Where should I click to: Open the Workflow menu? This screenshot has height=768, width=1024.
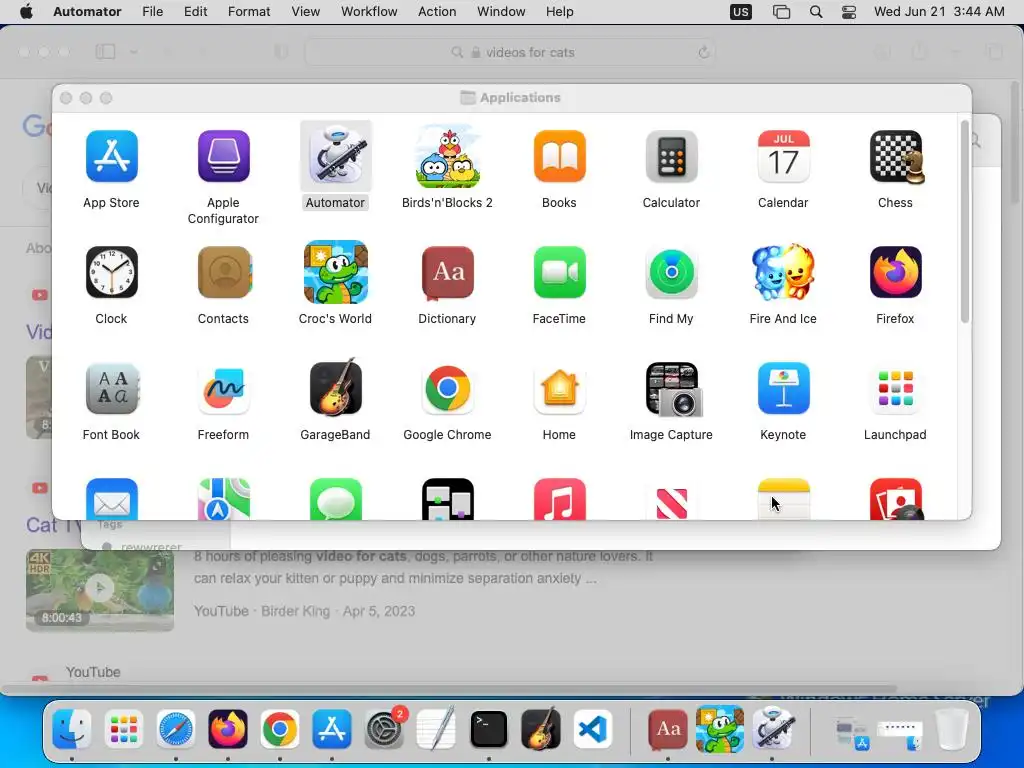coord(369,12)
